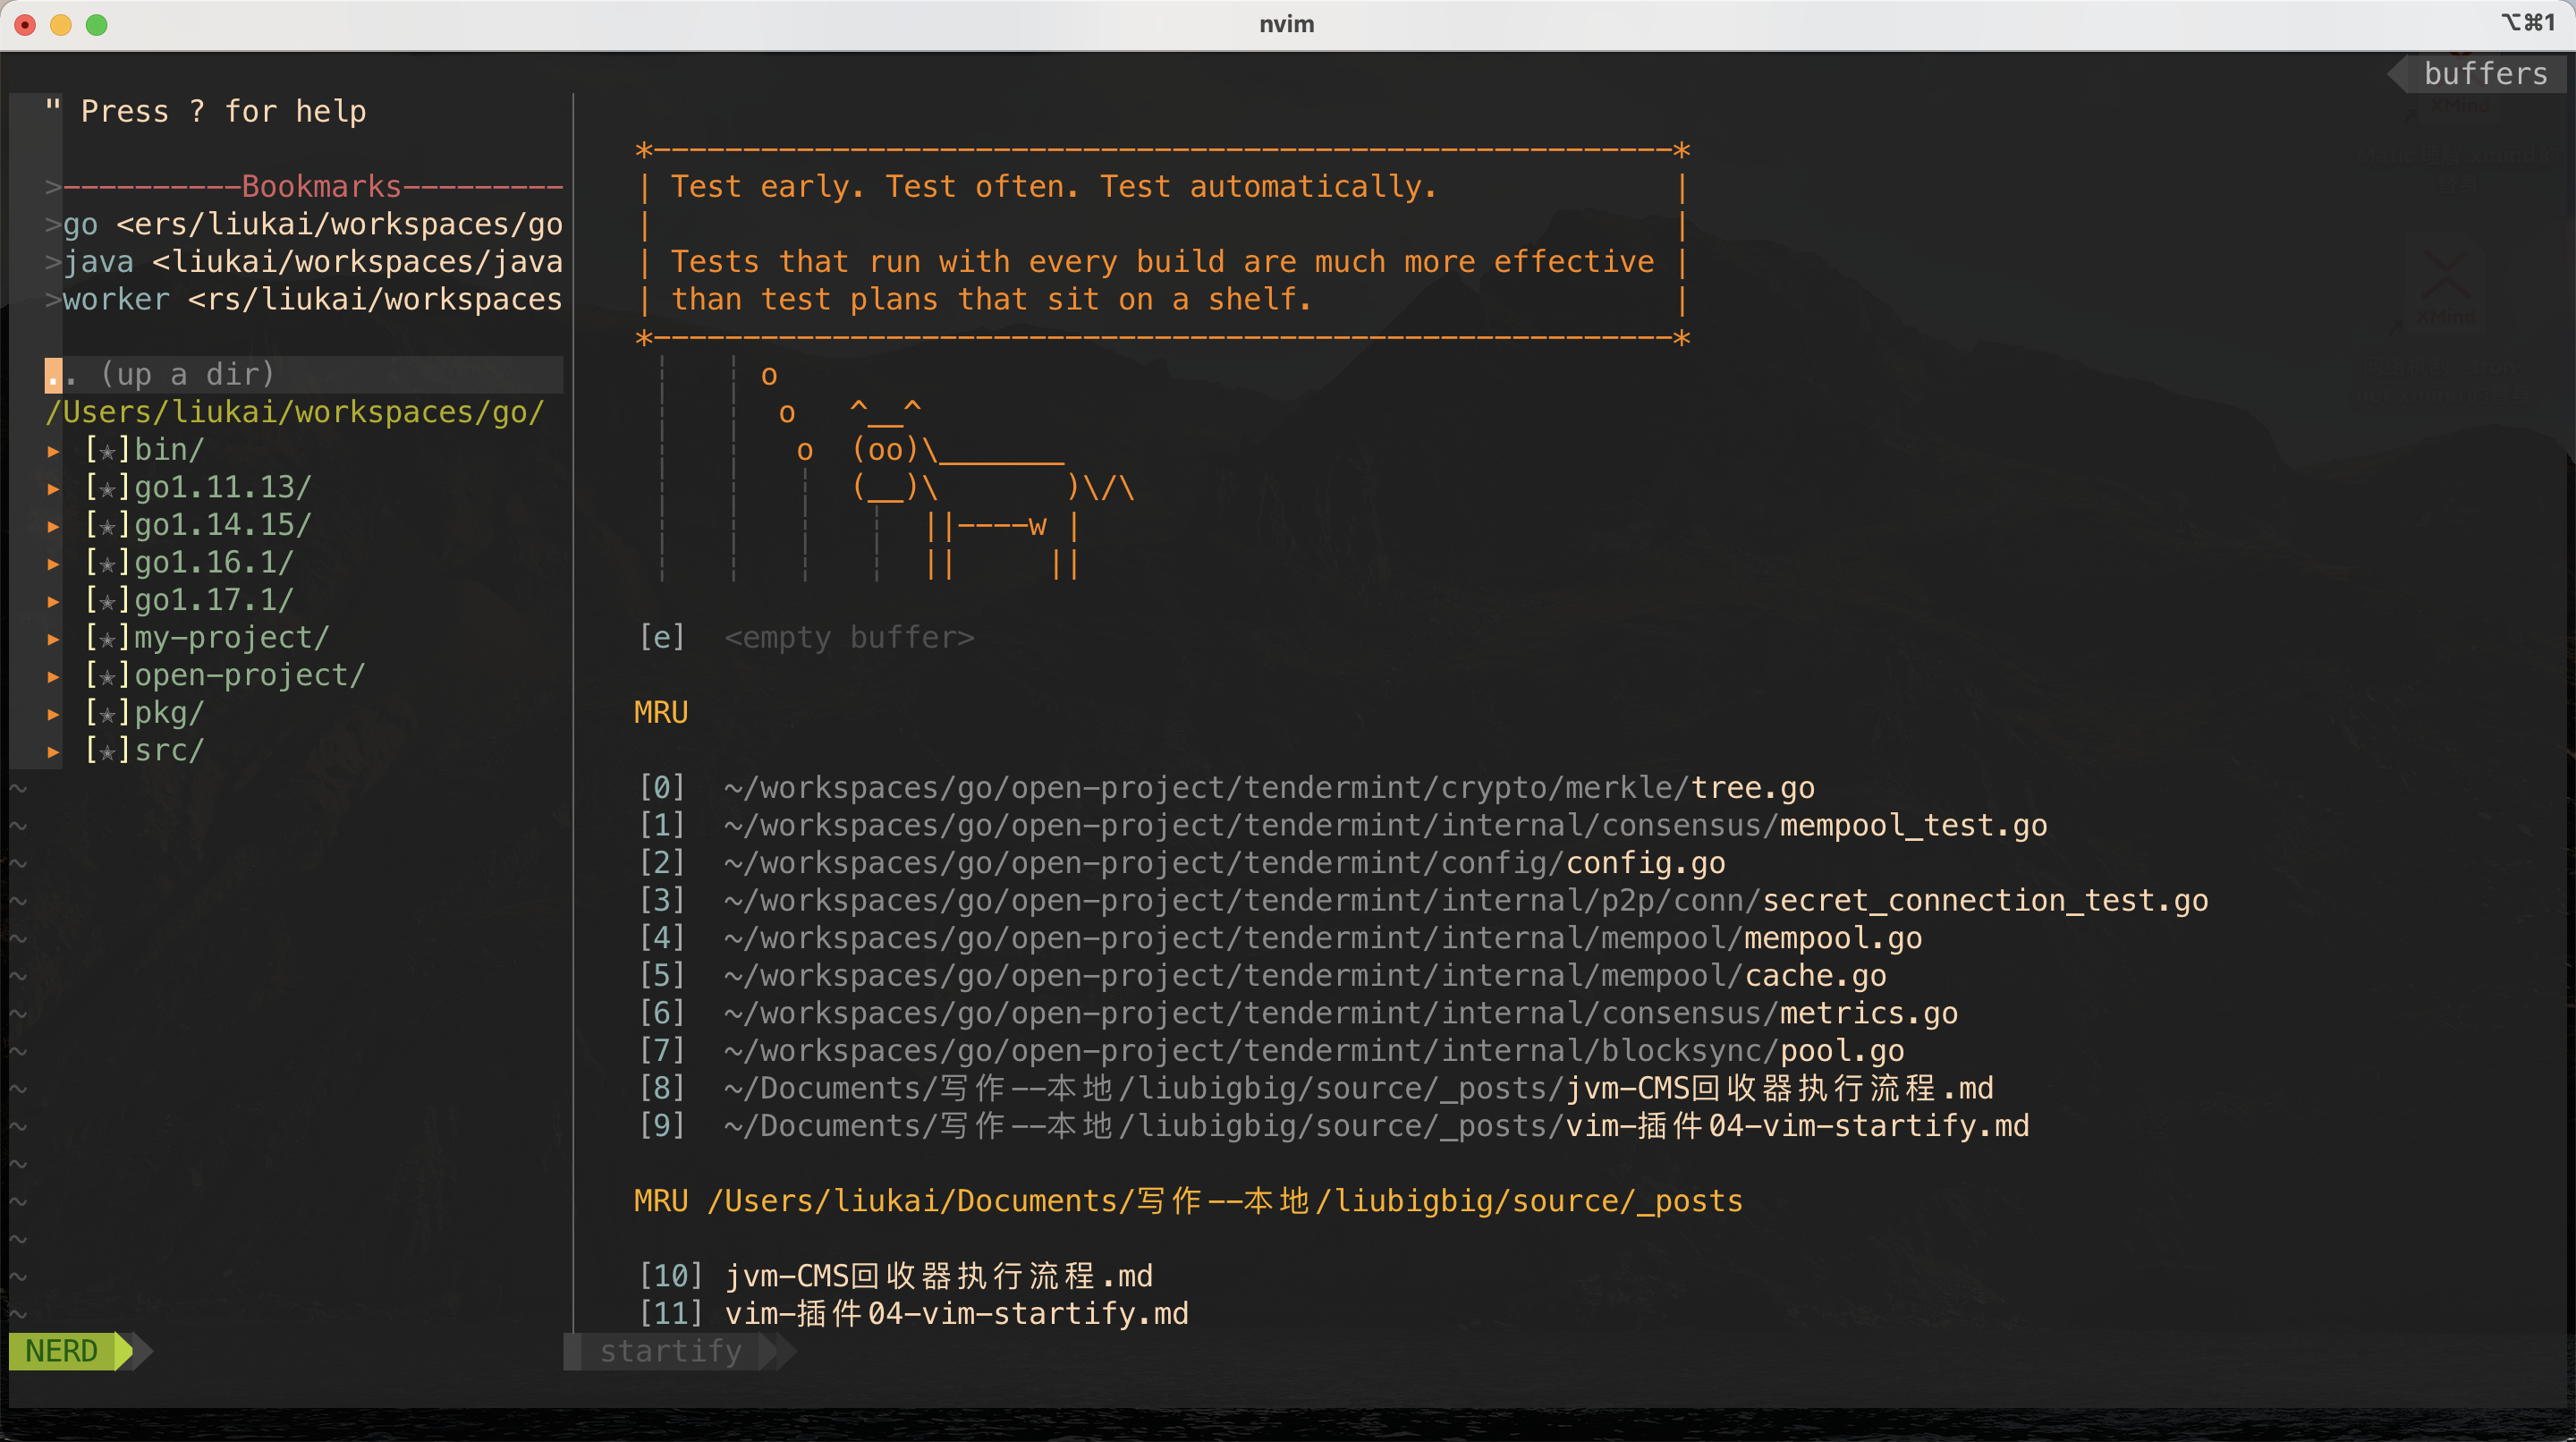Click the star flag beside go1.16.1/
Screen dimensions: 2576x1442
click(107, 564)
